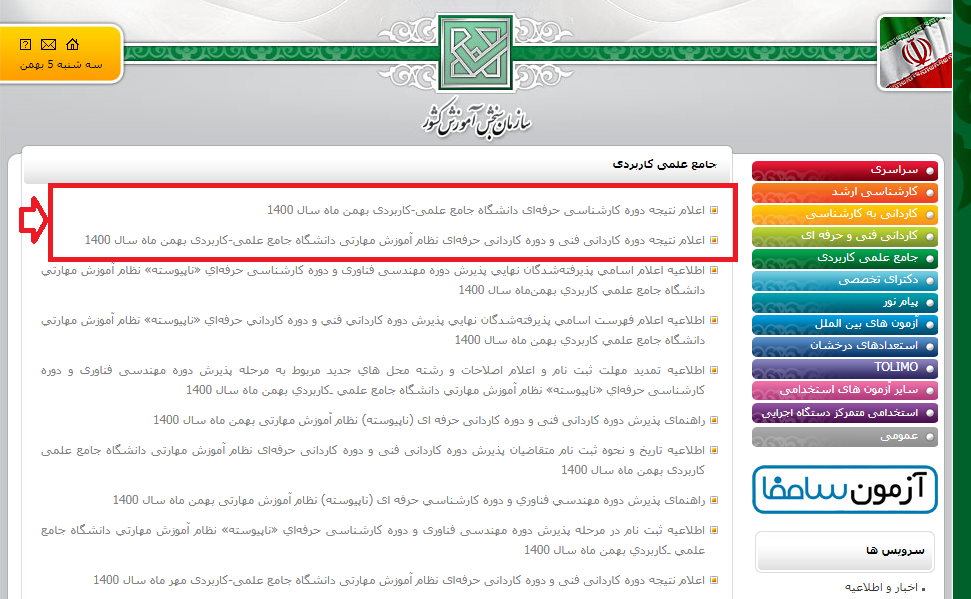Open the سراسری menu item
The image size is (971, 599).
pos(845,170)
